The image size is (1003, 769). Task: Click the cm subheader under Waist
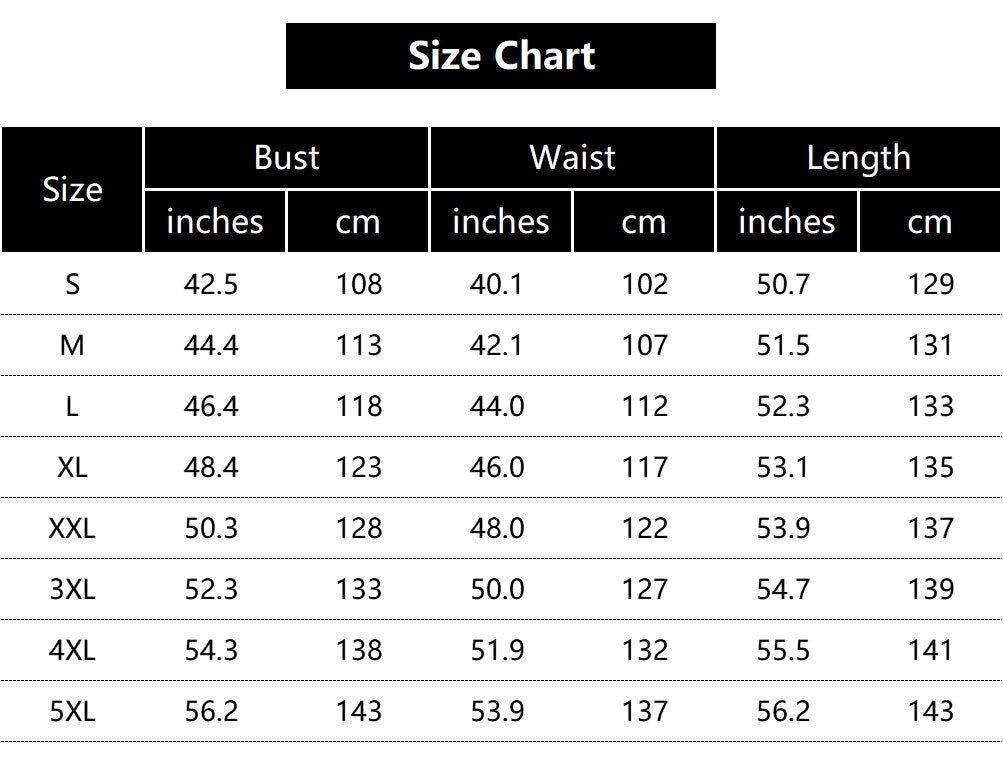point(643,222)
